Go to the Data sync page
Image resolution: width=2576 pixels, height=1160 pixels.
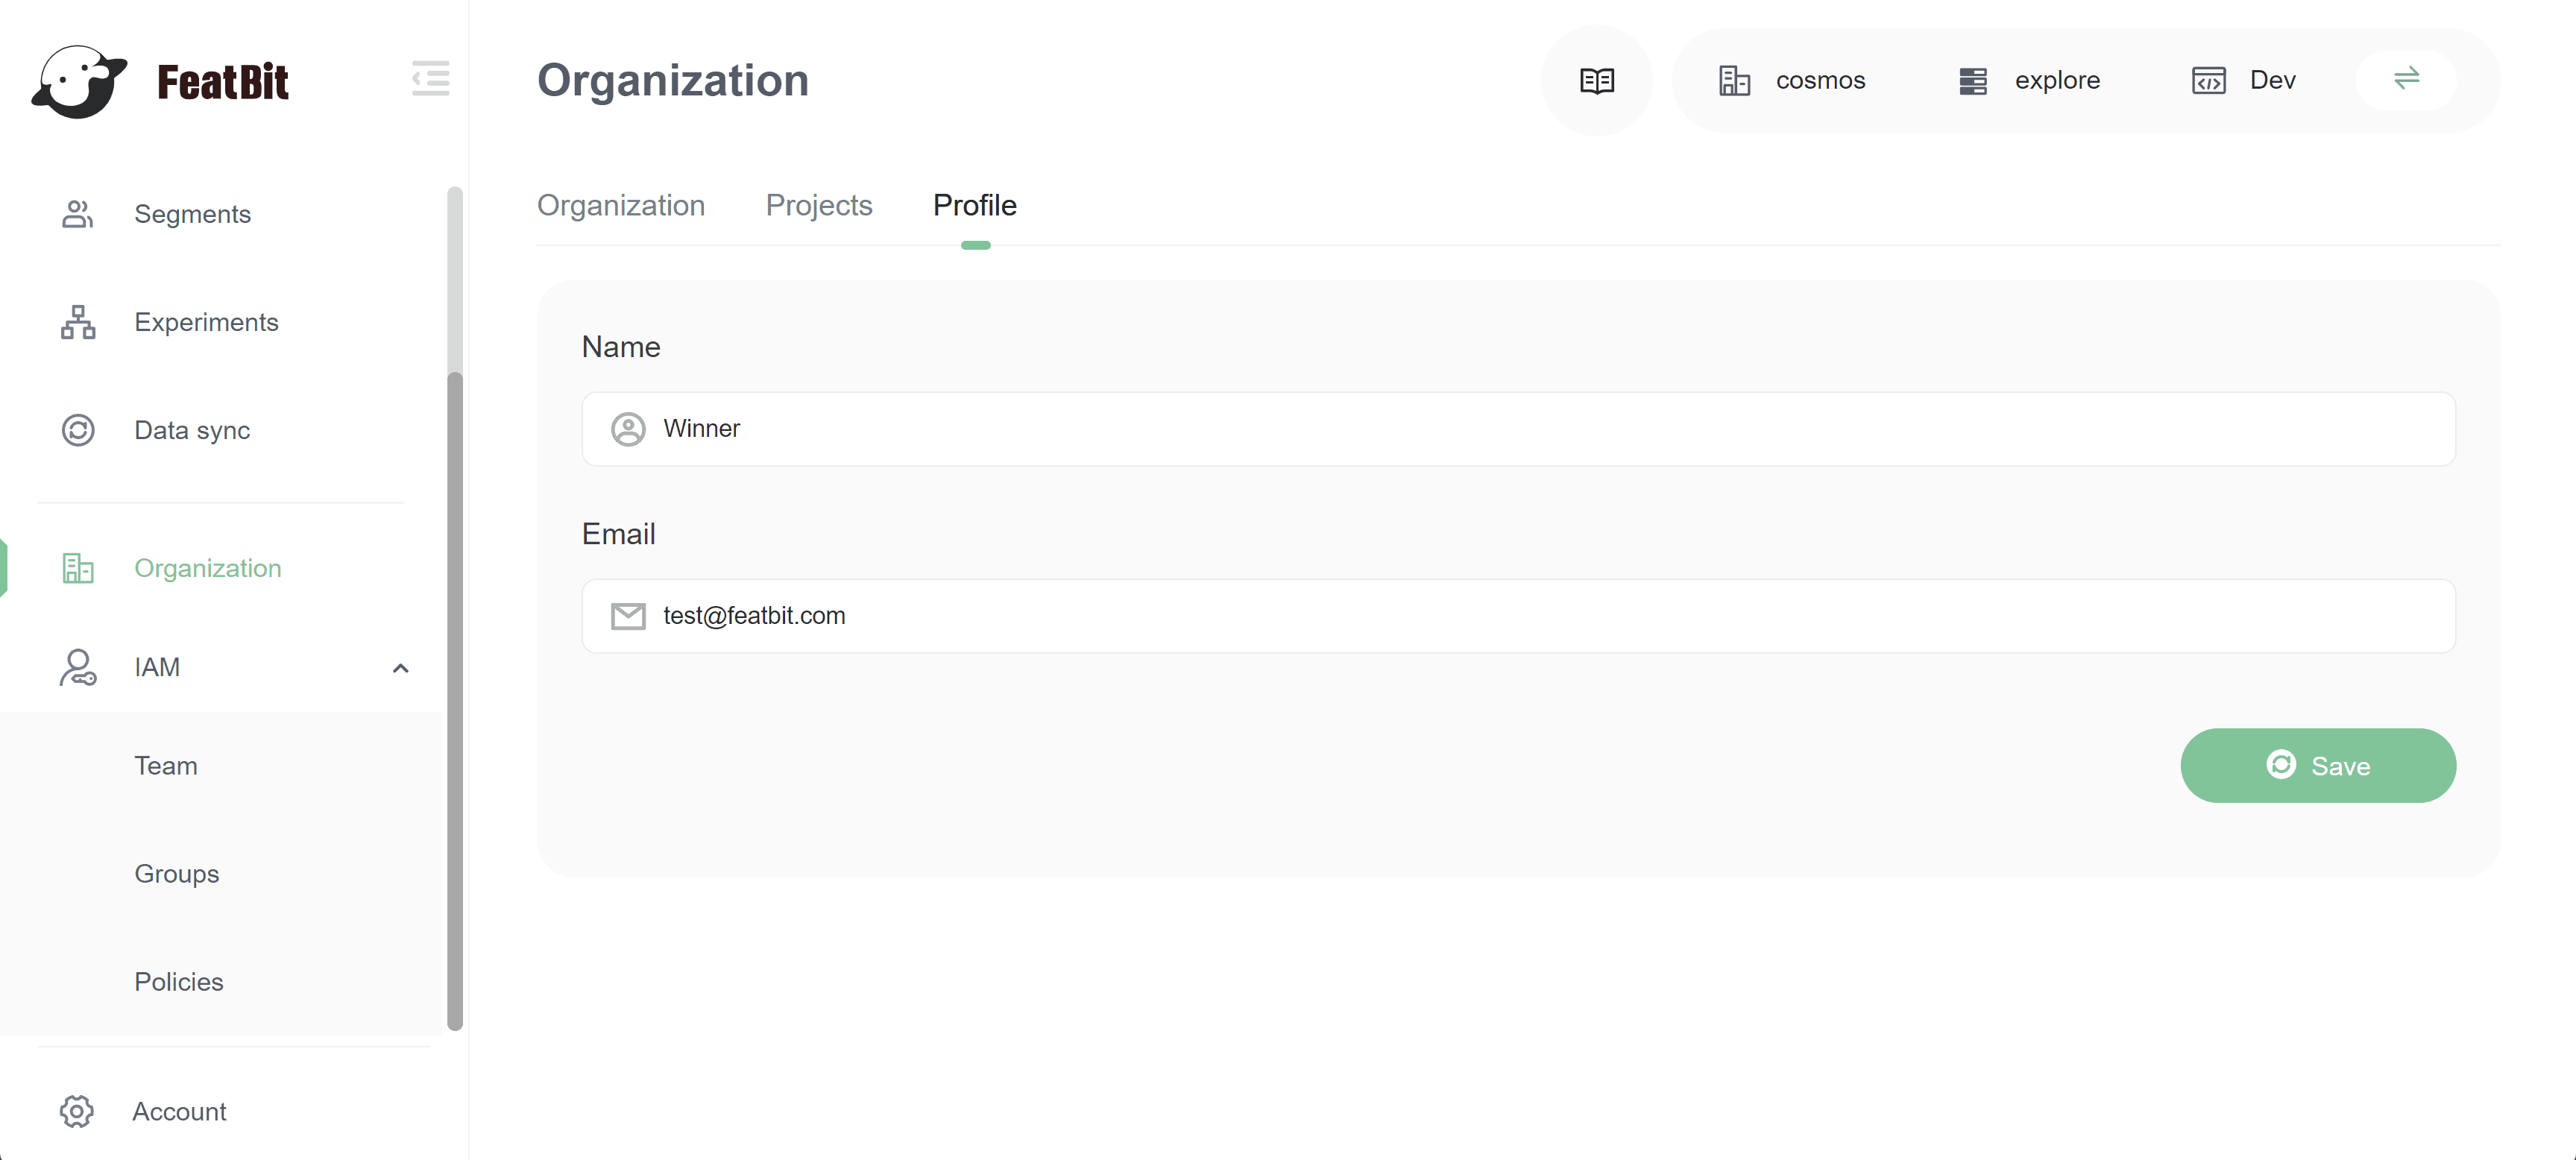[x=192, y=430]
